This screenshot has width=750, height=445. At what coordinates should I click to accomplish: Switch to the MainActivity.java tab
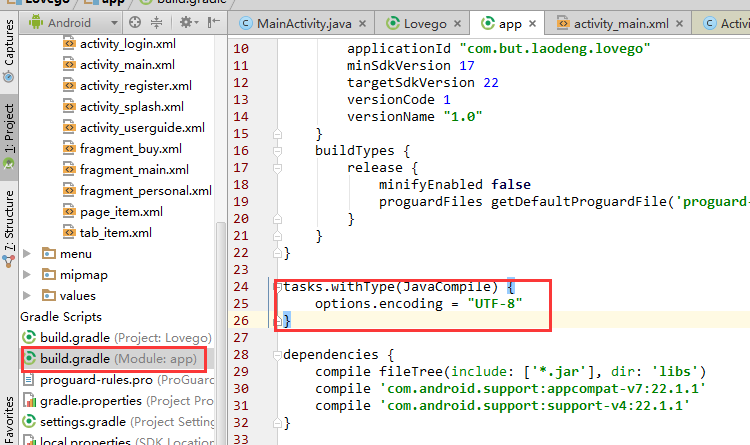[304, 23]
